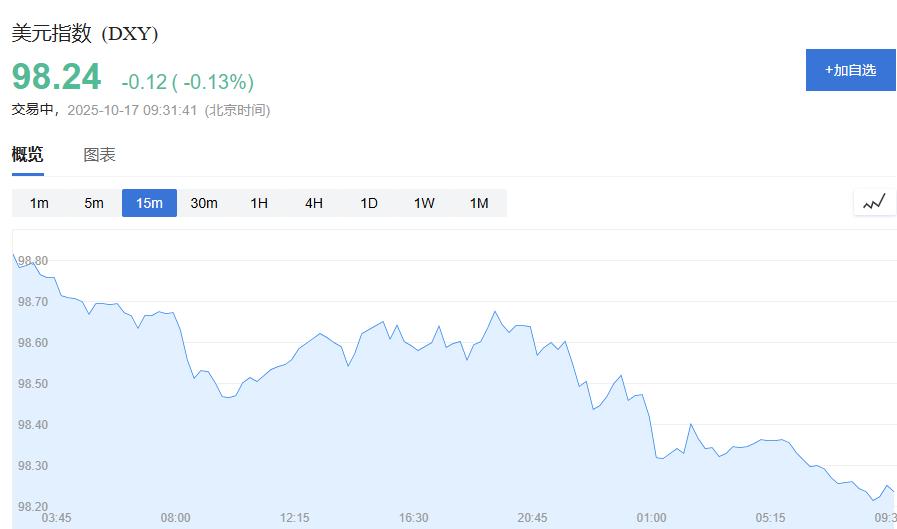Screen dimensions: 897x529
Task: Click the line chart type icon
Action: click(x=874, y=203)
